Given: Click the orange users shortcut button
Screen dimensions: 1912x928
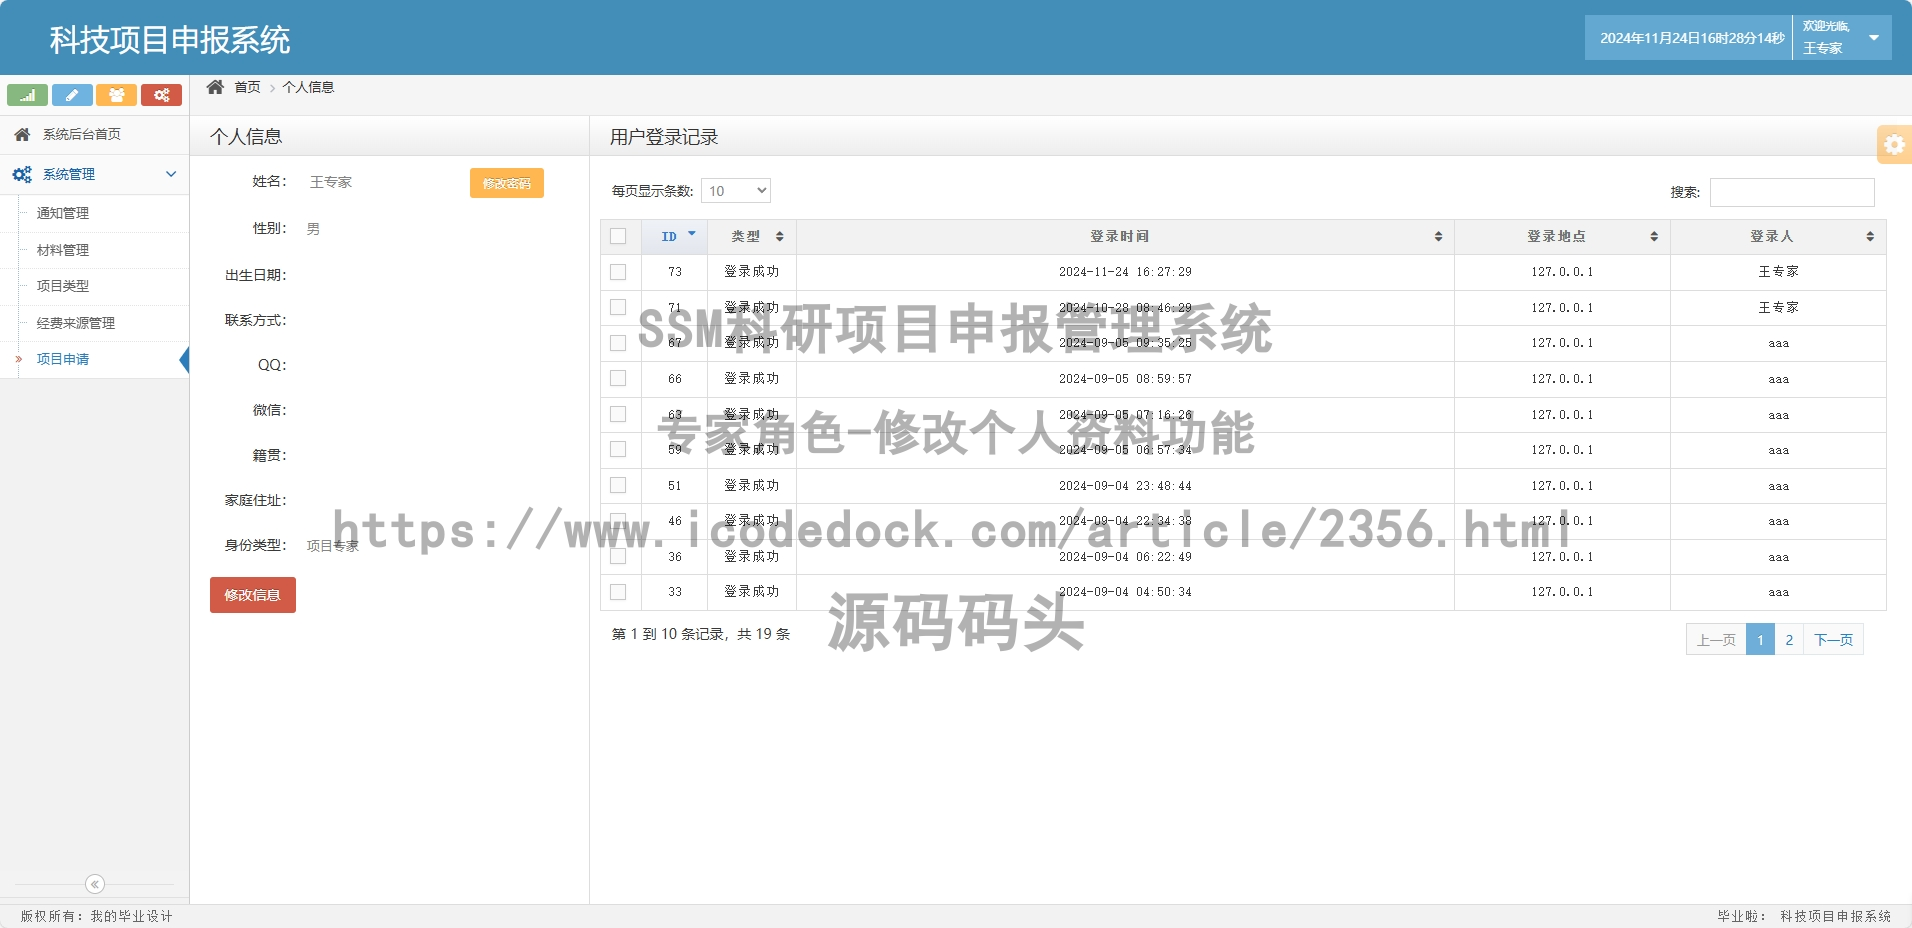Looking at the screenshot, I should point(116,95).
